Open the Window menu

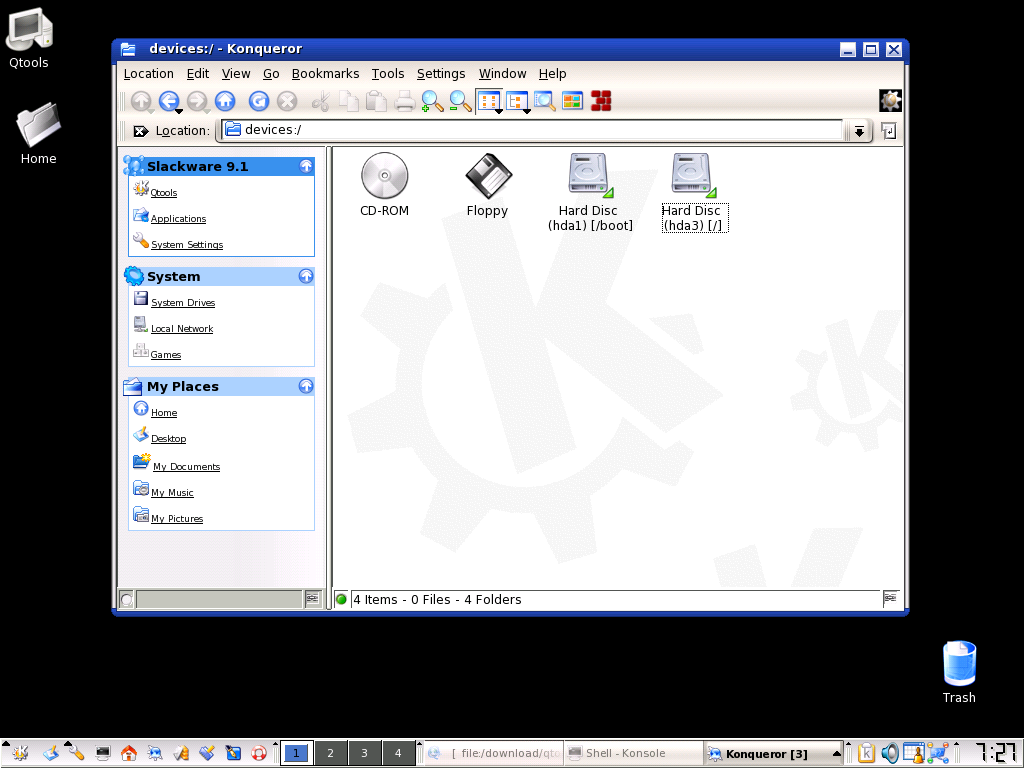502,74
